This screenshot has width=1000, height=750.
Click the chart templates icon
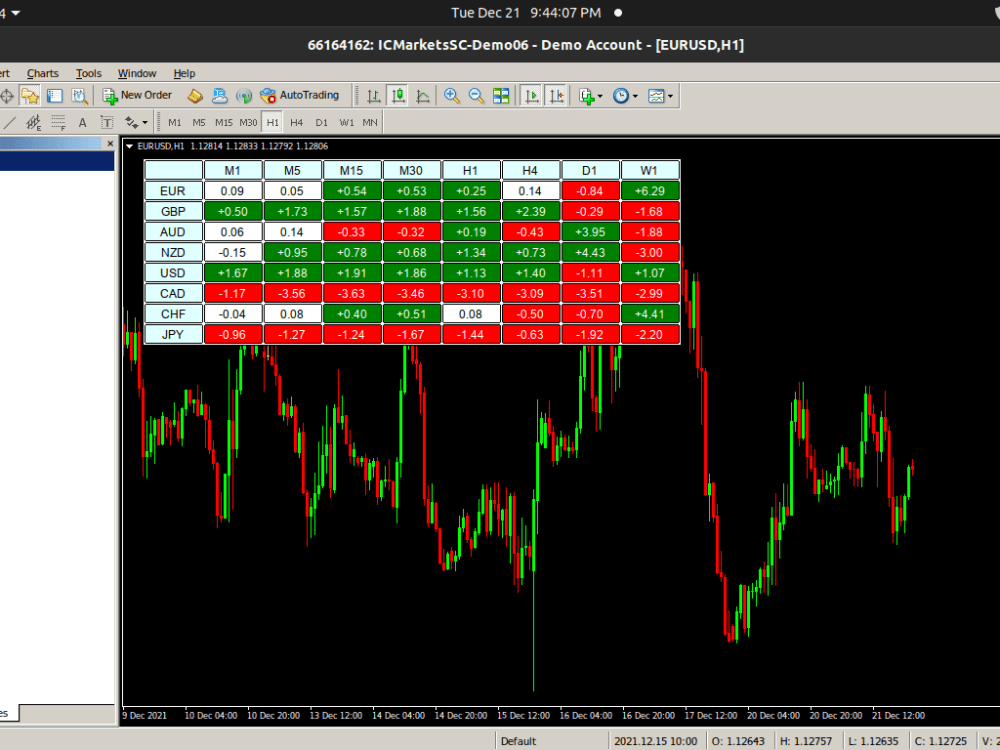pos(656,96)
